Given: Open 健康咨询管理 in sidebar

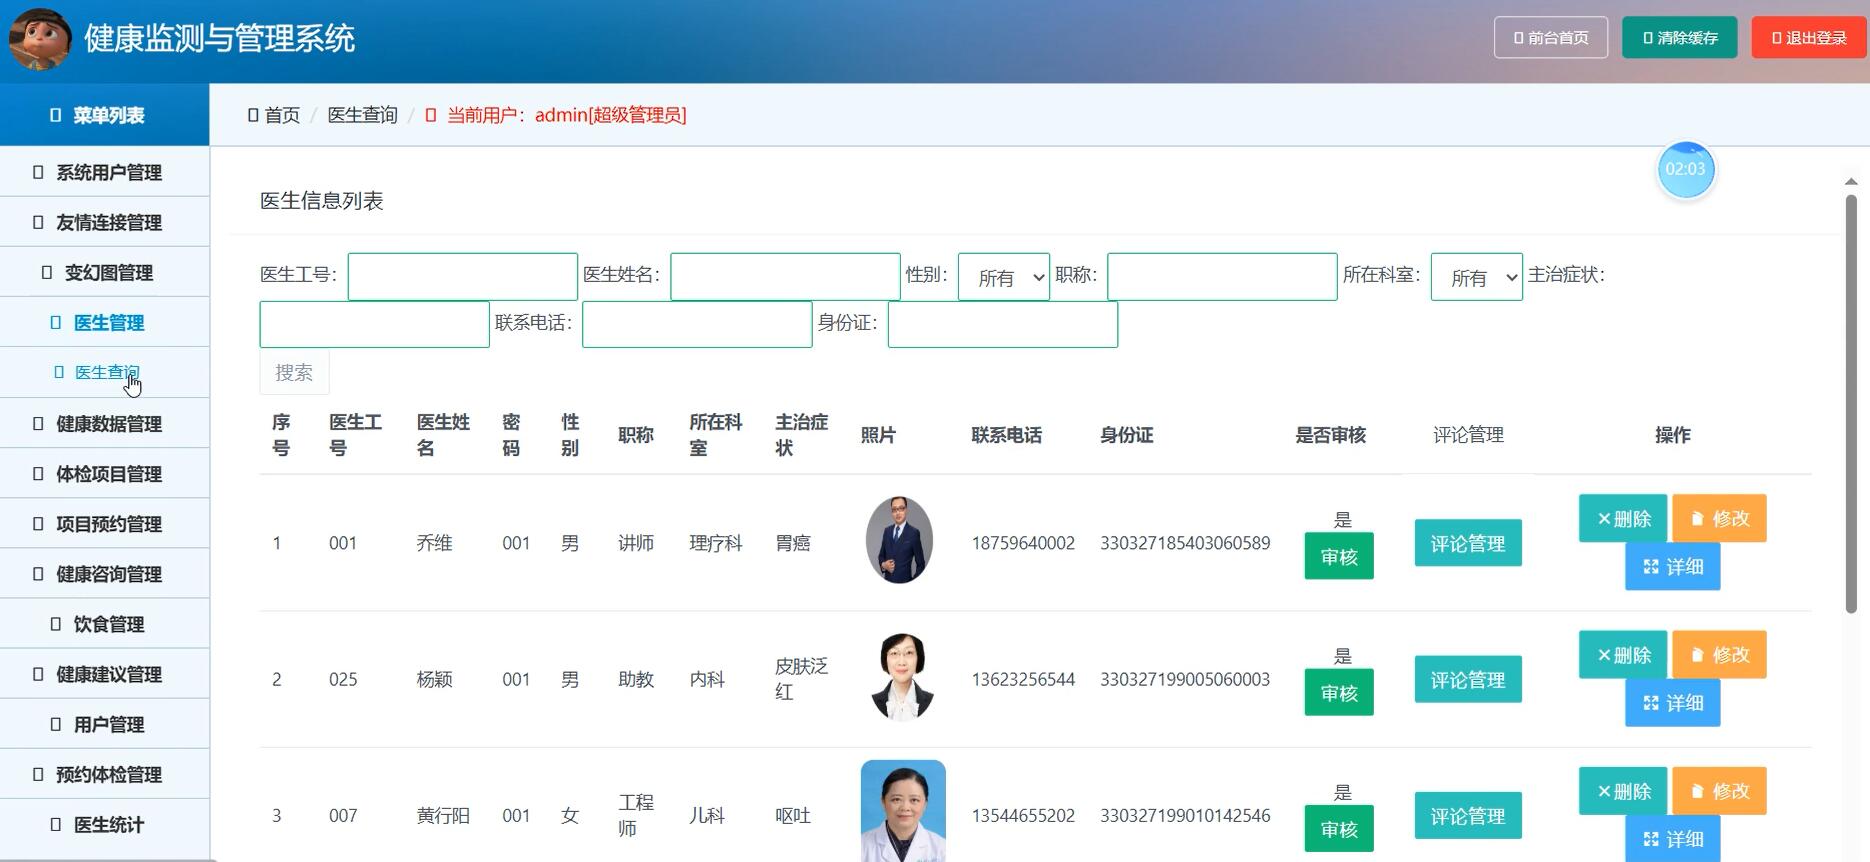Looking at the screenshot, I should [x=105, y=573].
